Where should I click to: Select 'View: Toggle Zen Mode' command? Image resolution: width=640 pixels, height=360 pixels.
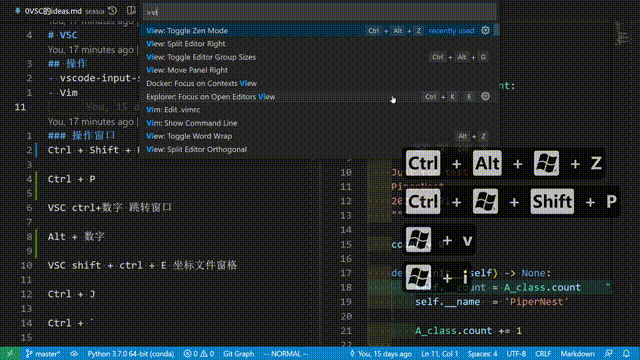coord(319,31)
